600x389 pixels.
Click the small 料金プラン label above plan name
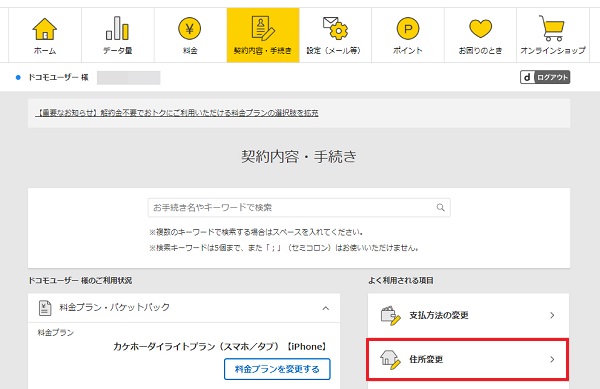pyautogui.click(x=56, y=333)
